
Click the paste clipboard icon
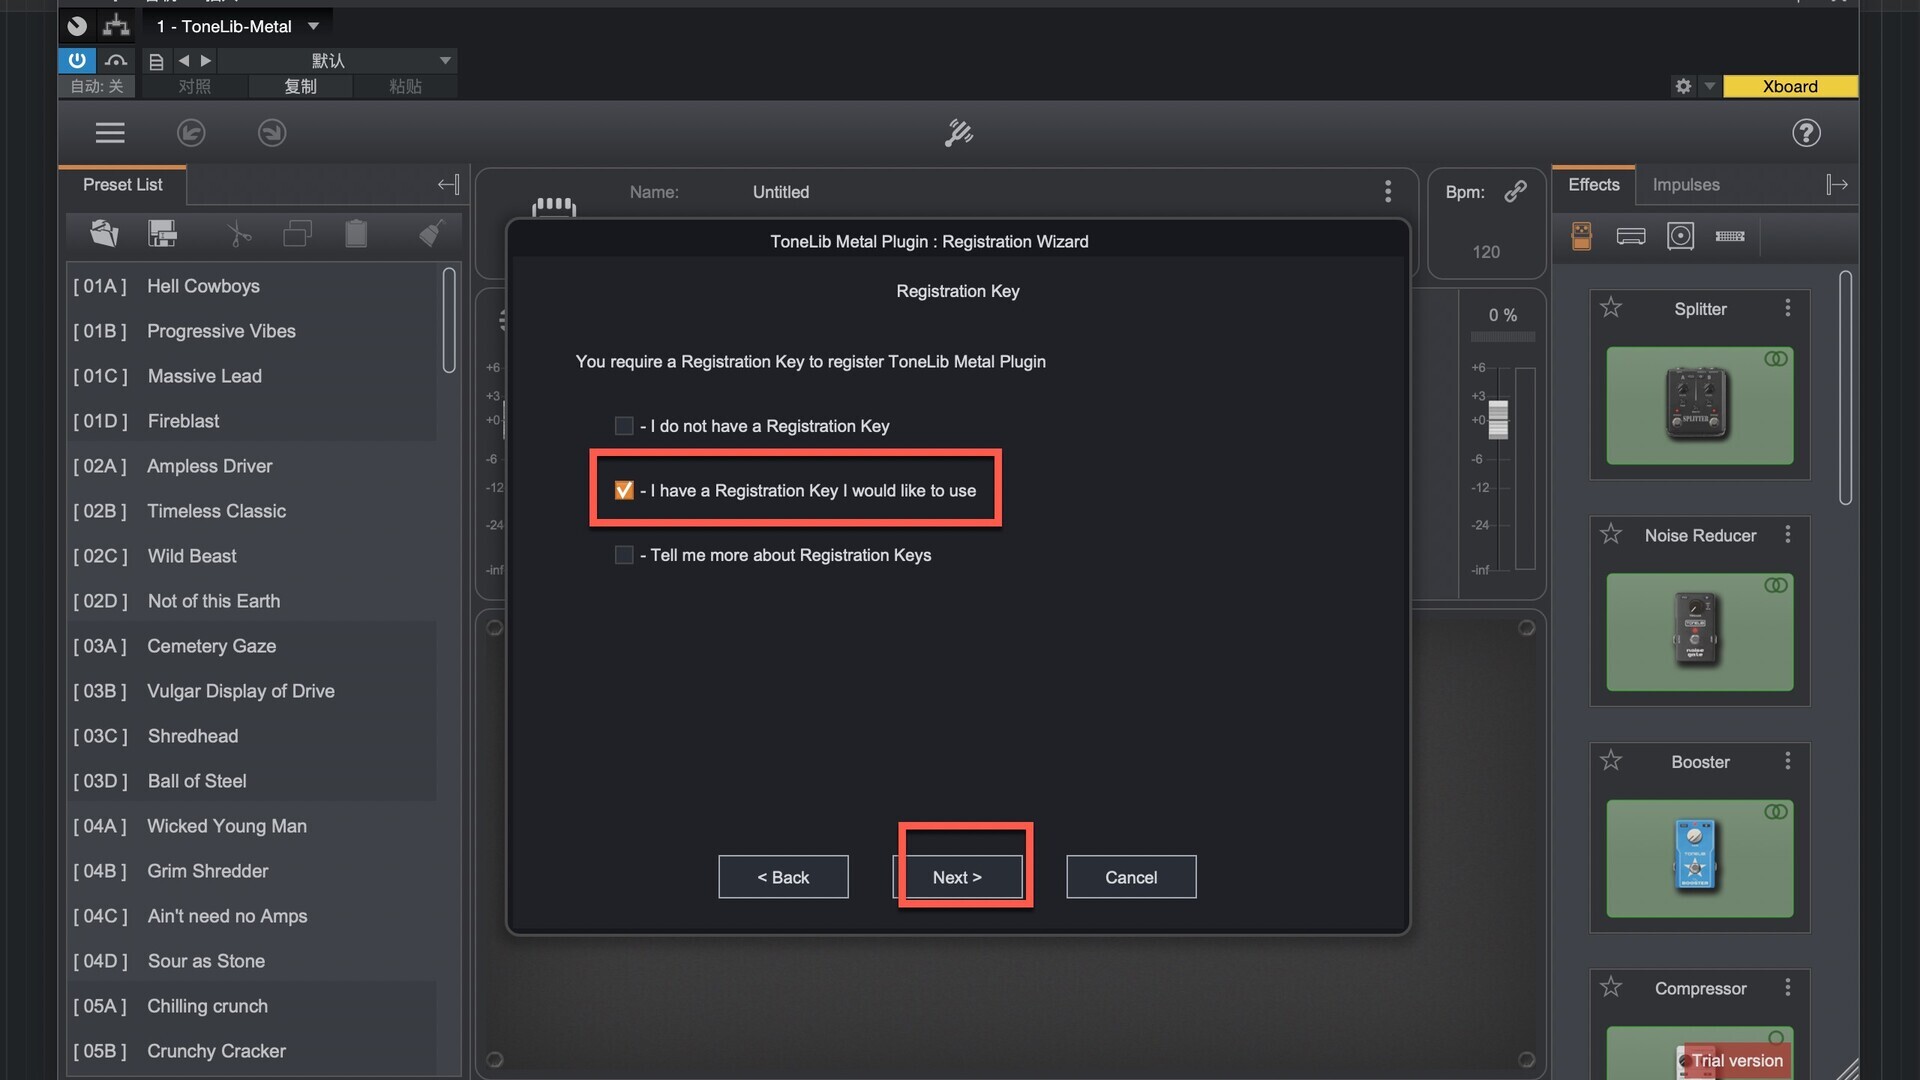pos(356,234)
